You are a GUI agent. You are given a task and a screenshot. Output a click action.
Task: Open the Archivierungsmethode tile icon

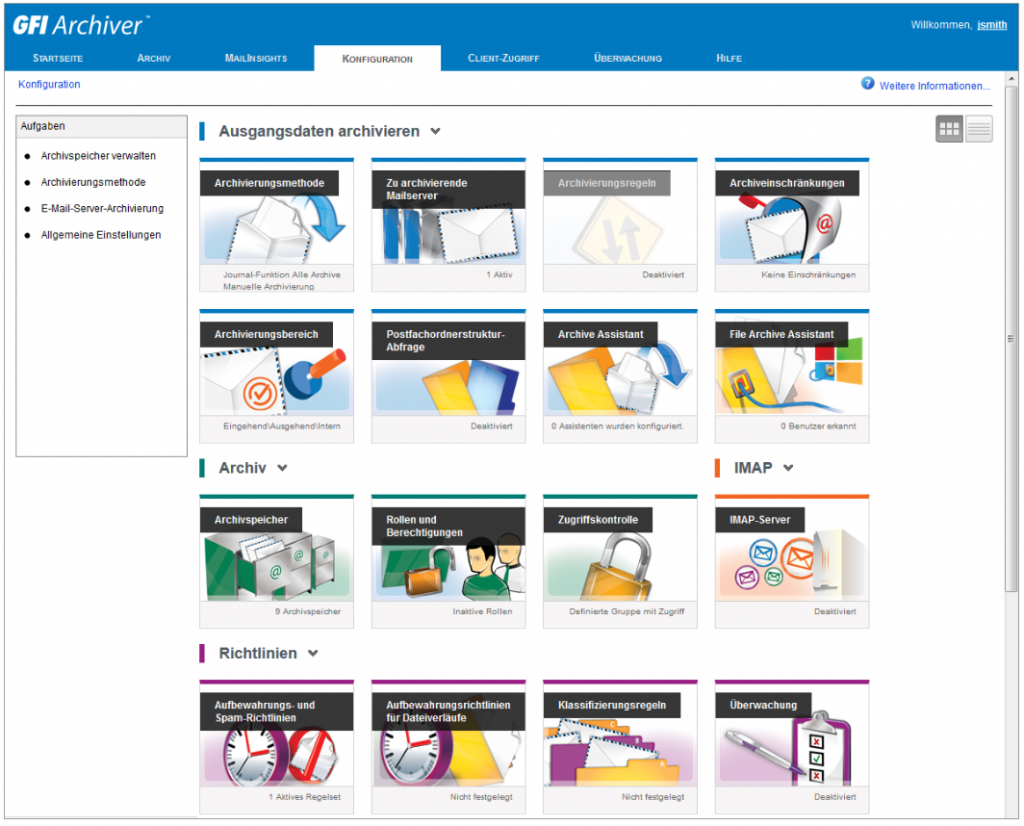pyautogui.click(x=276, y=225)
